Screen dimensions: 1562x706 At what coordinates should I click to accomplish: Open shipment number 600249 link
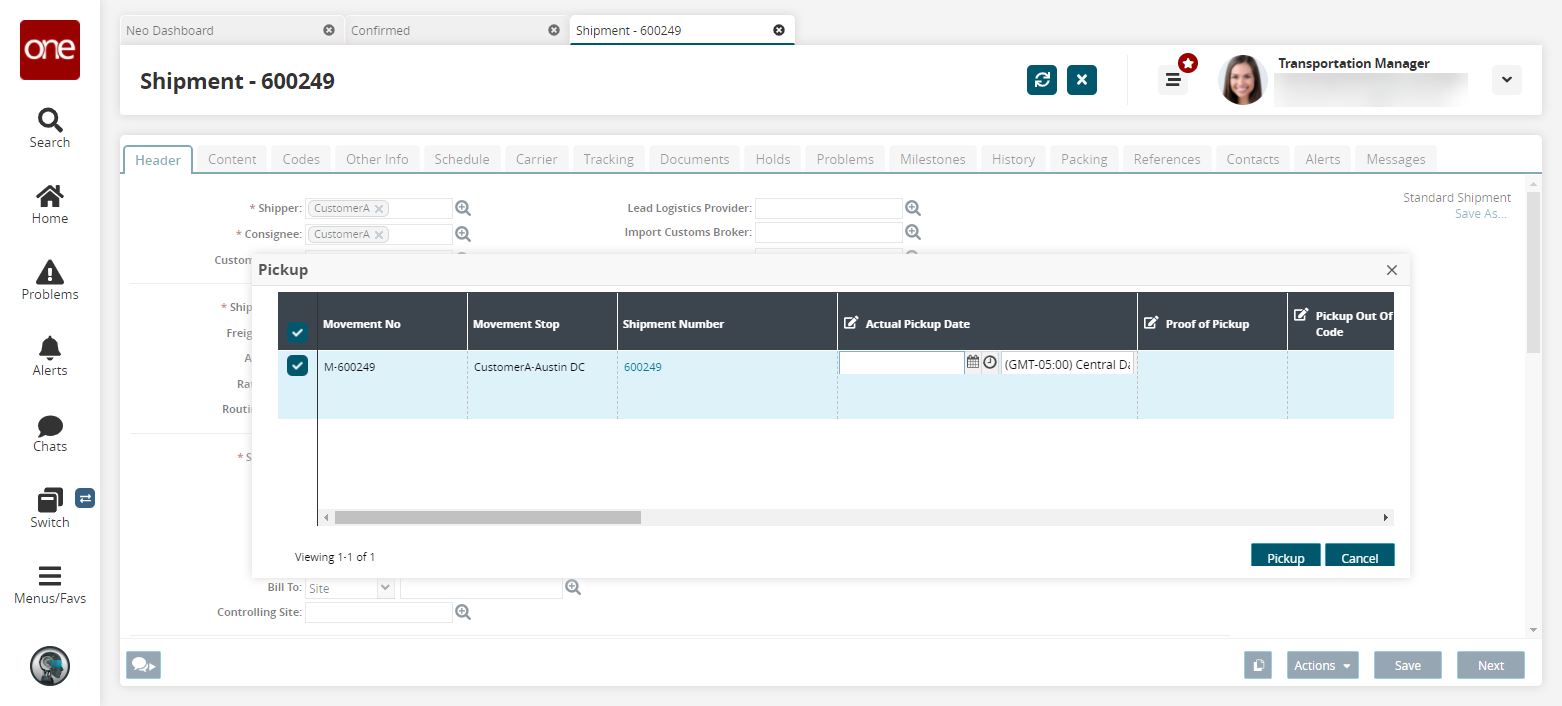point(642,367)
